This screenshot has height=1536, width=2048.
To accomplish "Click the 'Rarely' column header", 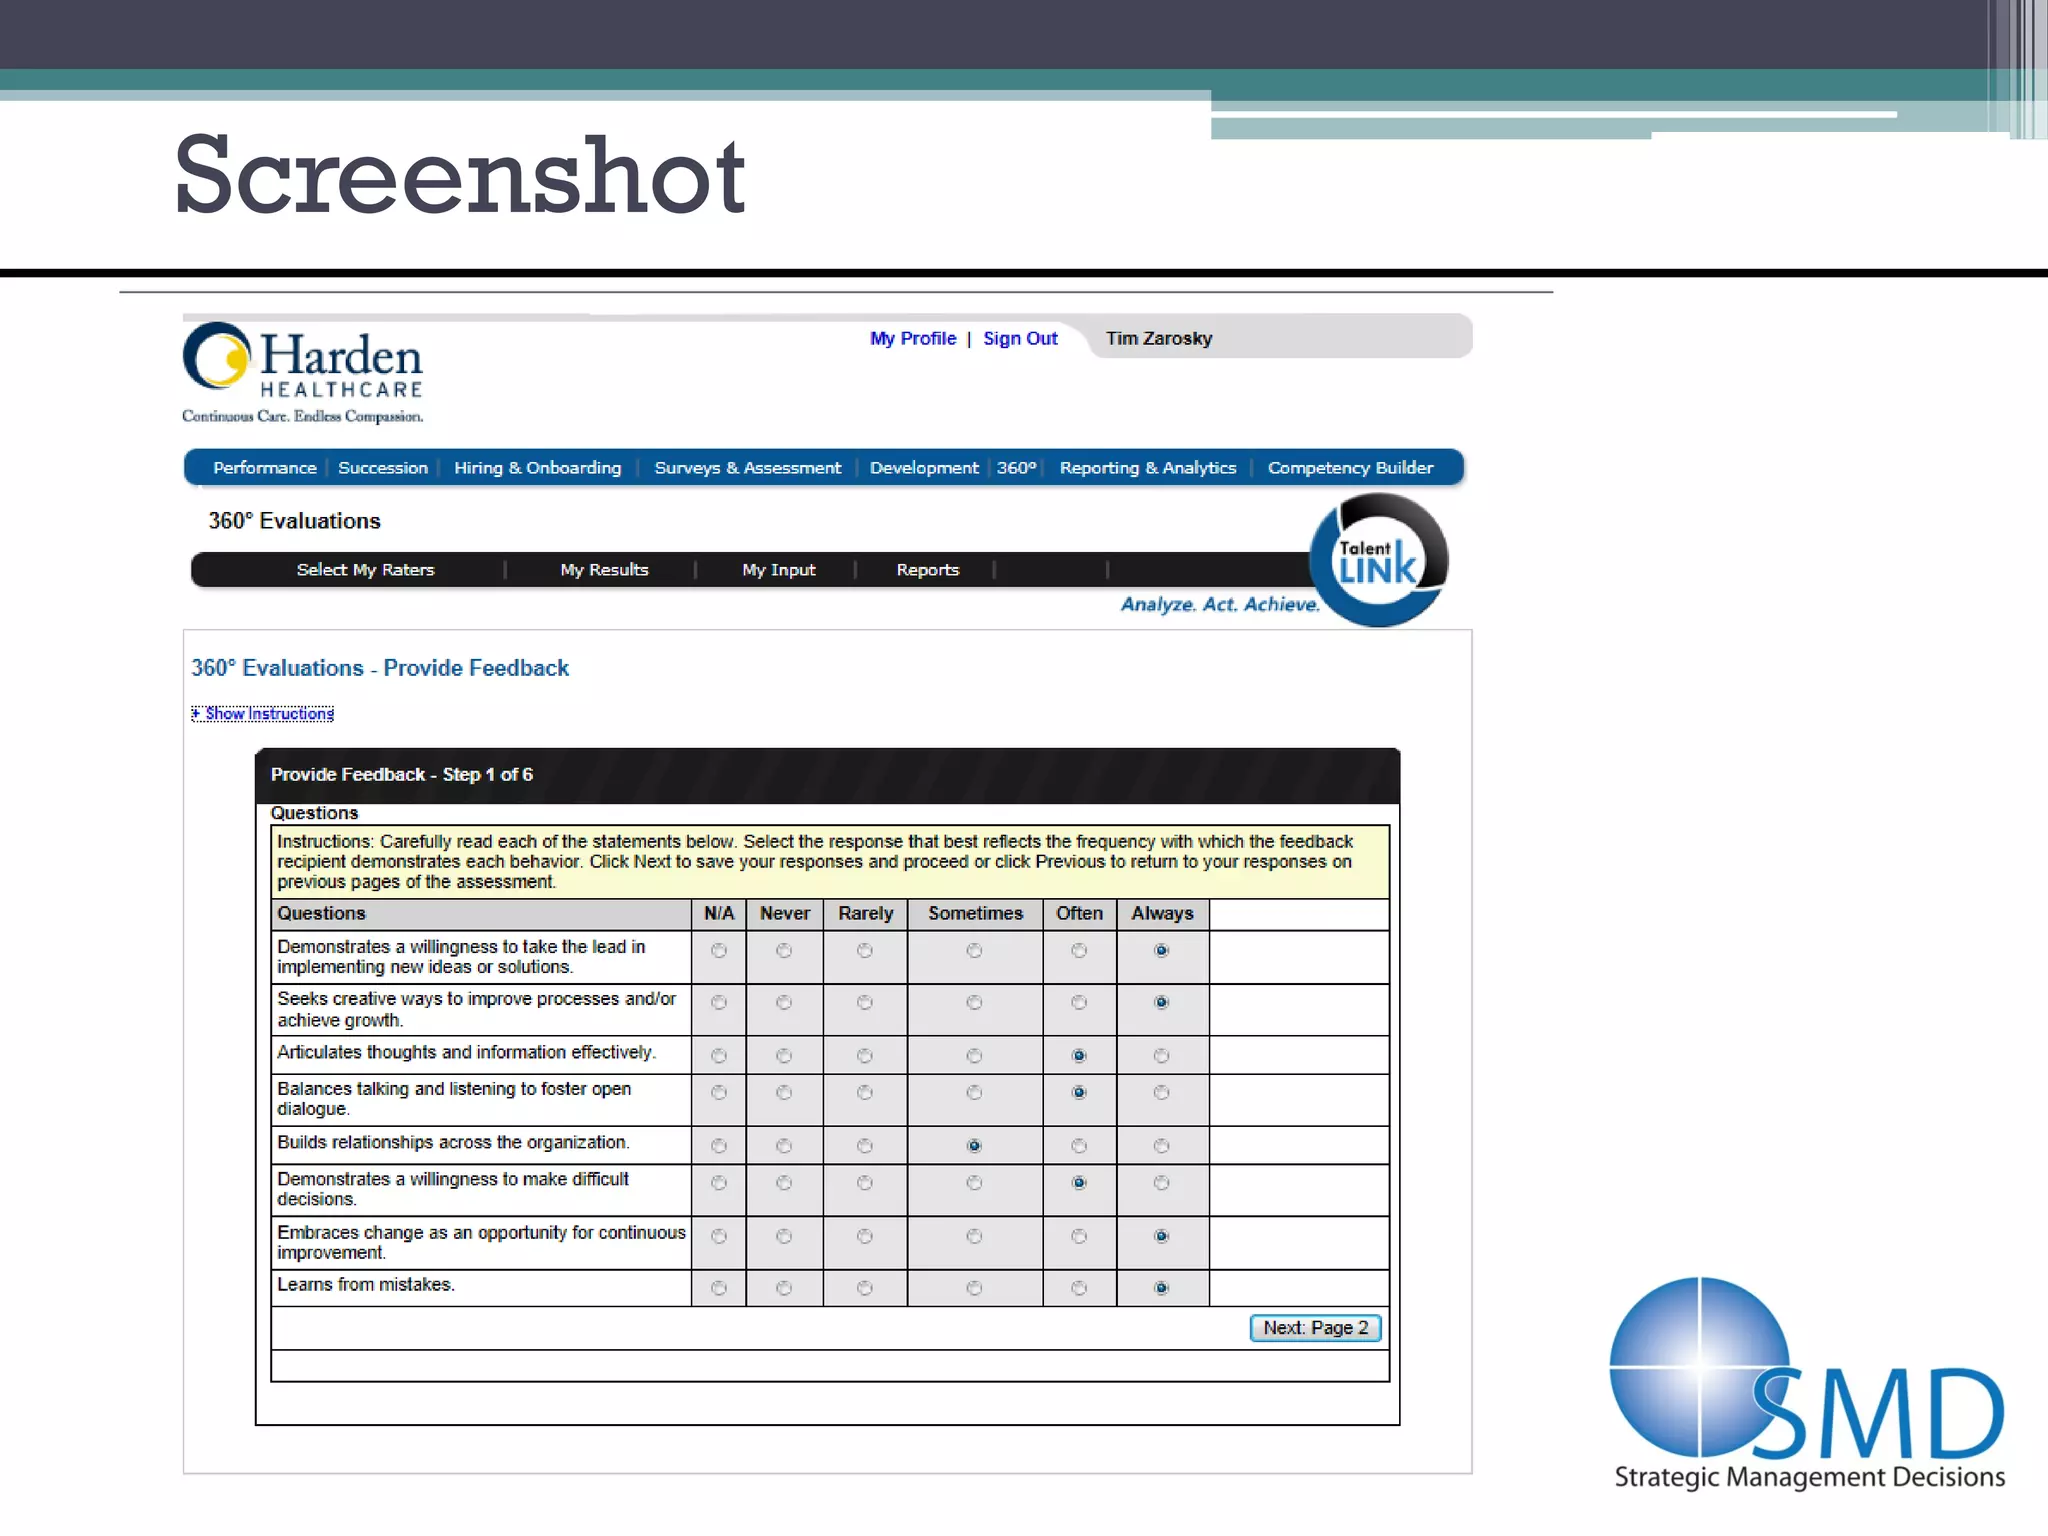I will [x=865, y=914].
